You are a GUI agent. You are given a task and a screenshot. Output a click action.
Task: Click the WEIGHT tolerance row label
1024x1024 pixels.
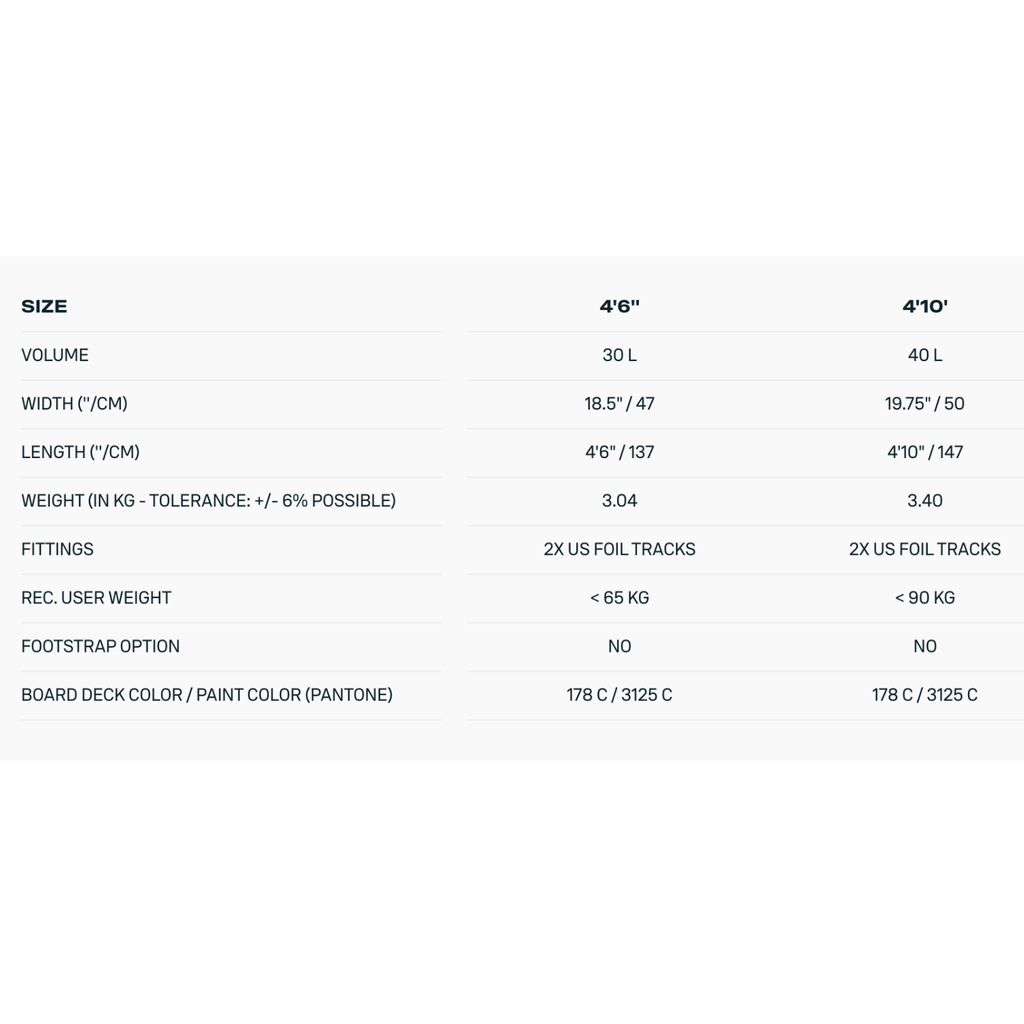coord(208,500)
